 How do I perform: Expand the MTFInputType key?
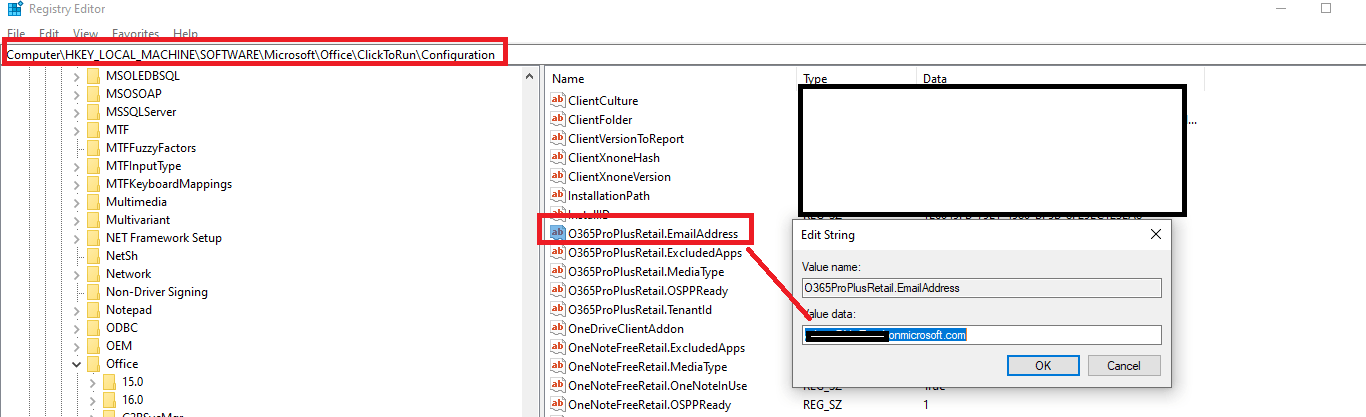(76, 166)
